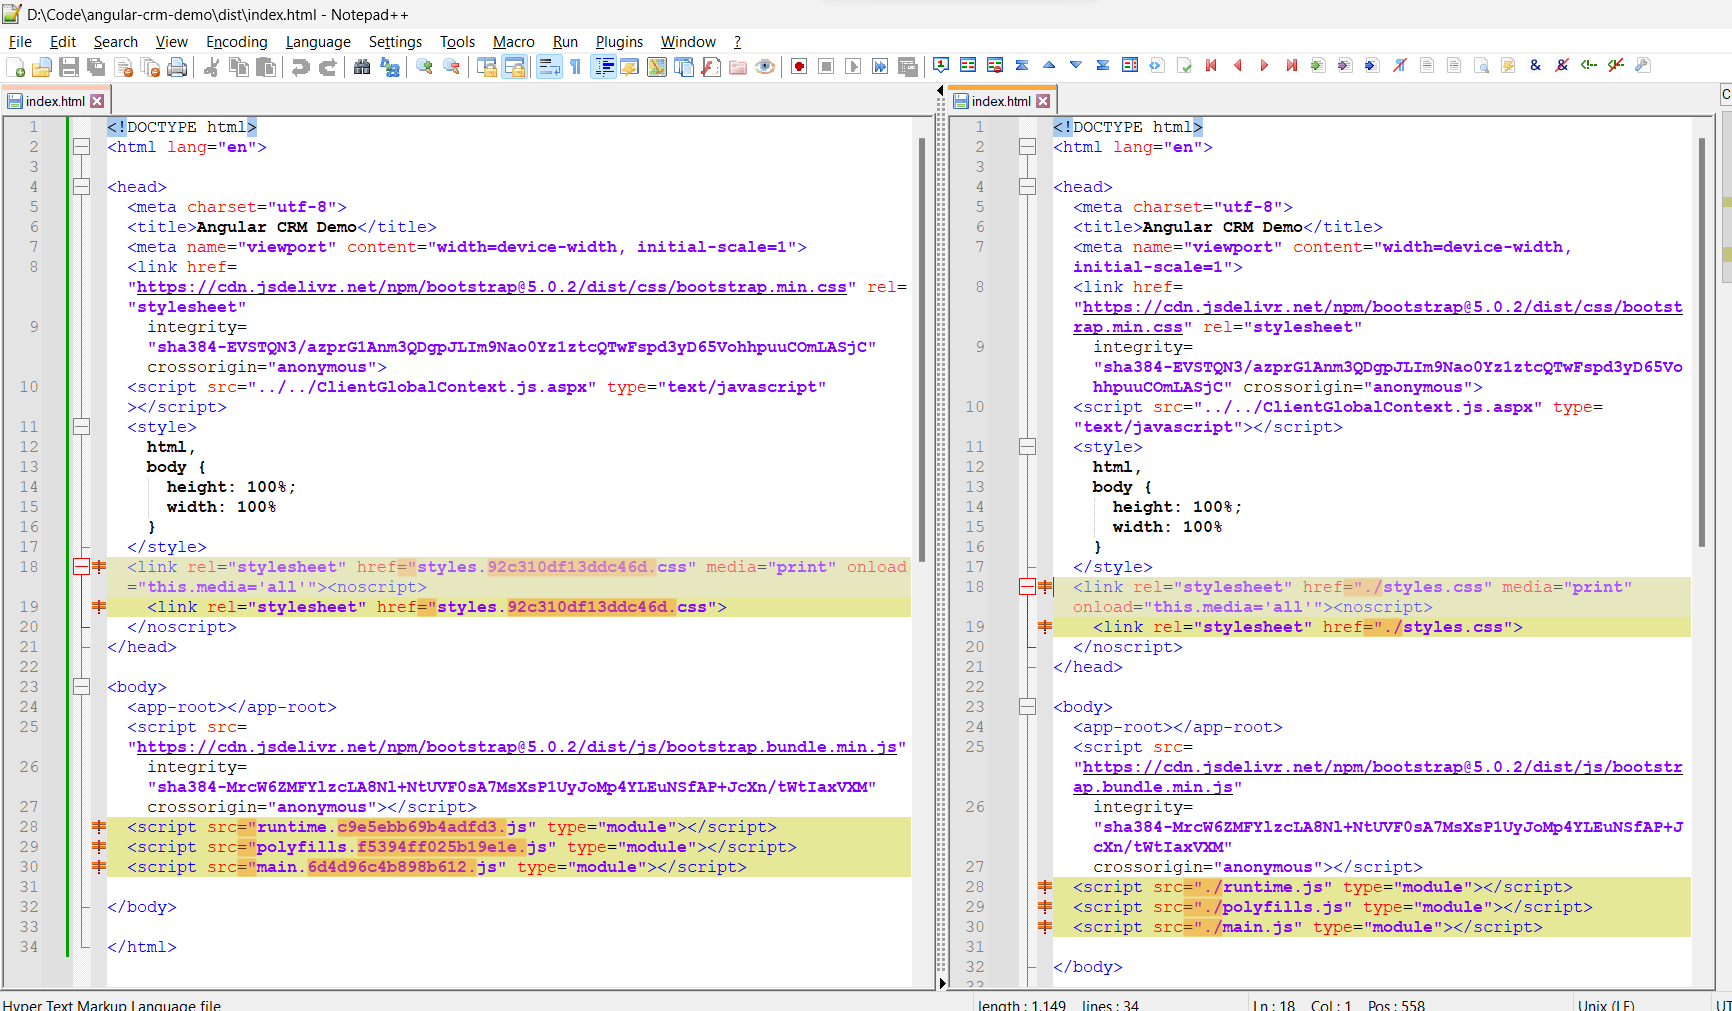Click the Save All icon

tap(96, 67)
